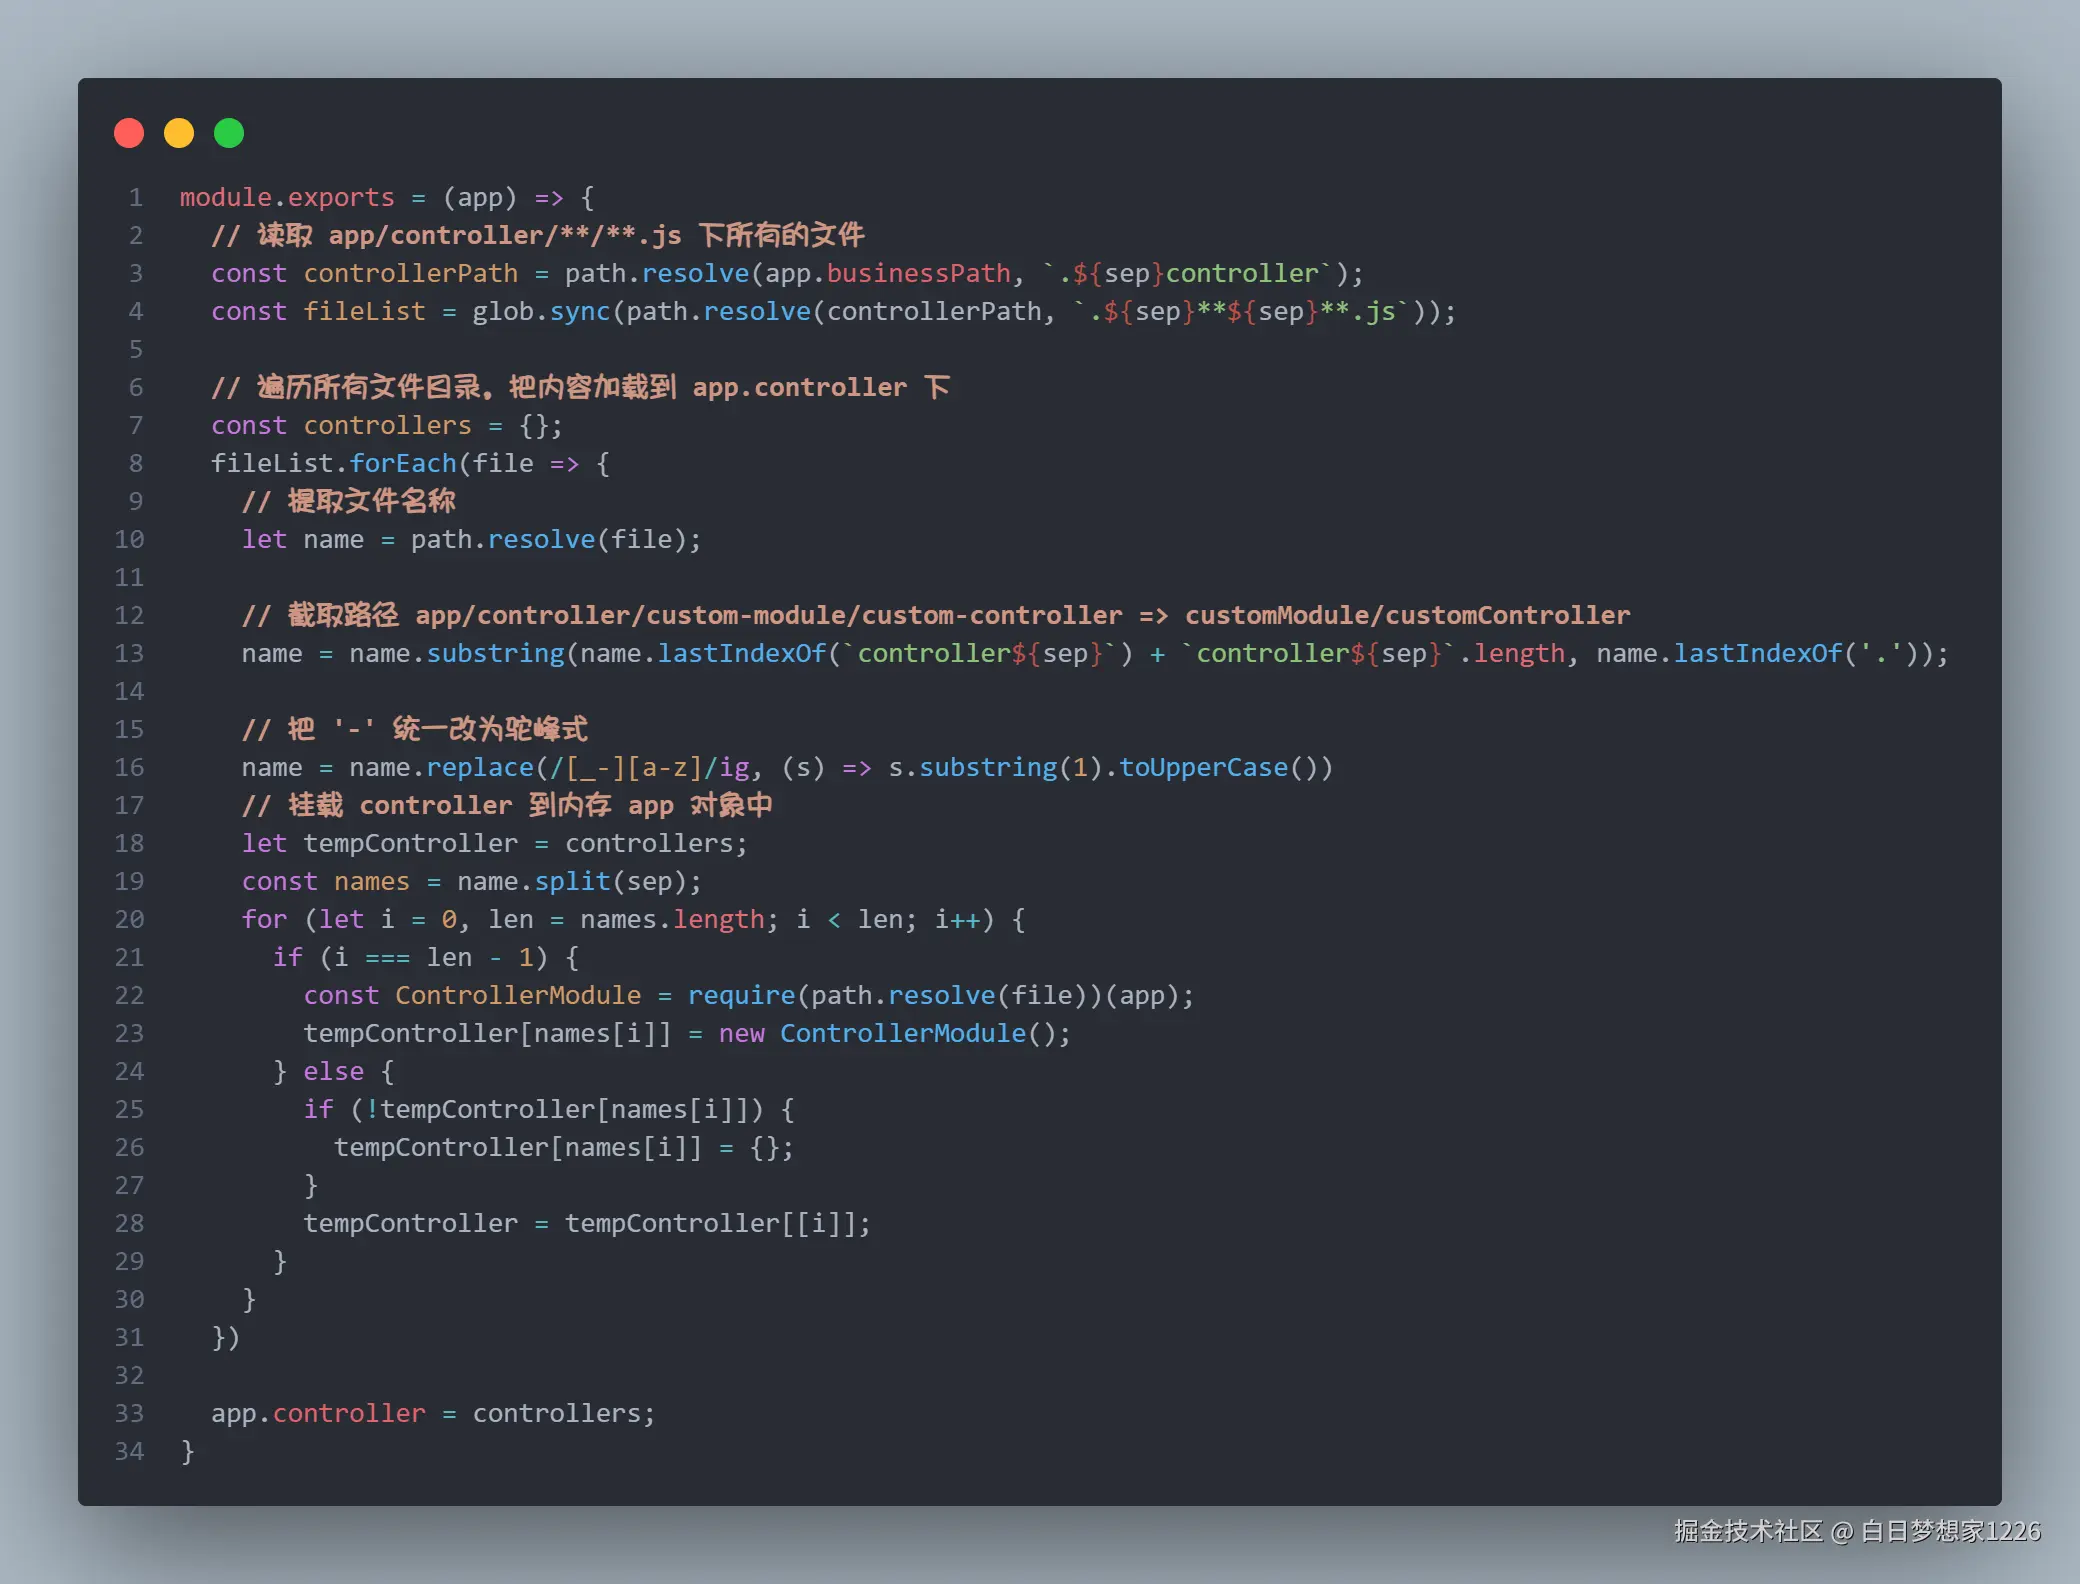Click the yellow minimize dot
Screen dimensions: 2080x1584
pyautogui.click(x=179, y=133)
